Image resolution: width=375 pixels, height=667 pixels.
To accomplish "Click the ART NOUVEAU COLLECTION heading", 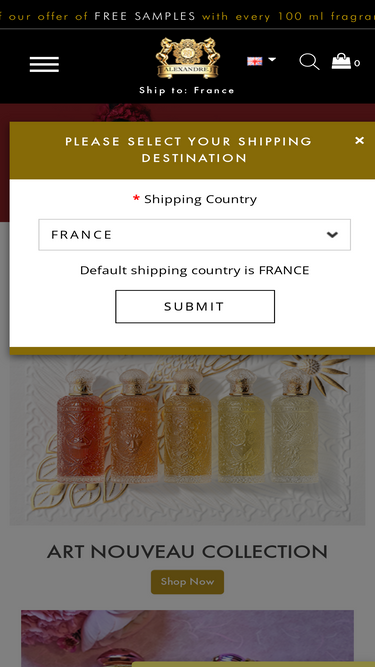I will [x=188, y=552].
